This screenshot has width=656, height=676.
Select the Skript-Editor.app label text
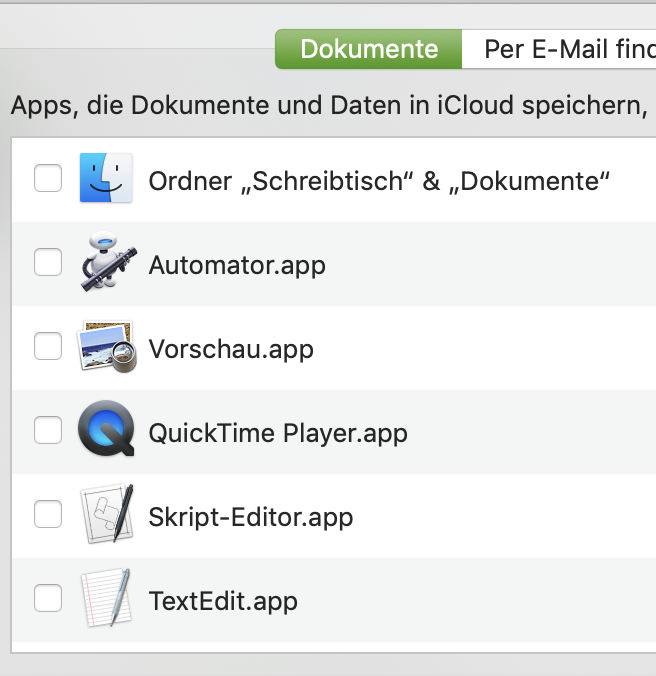point(251,517)
